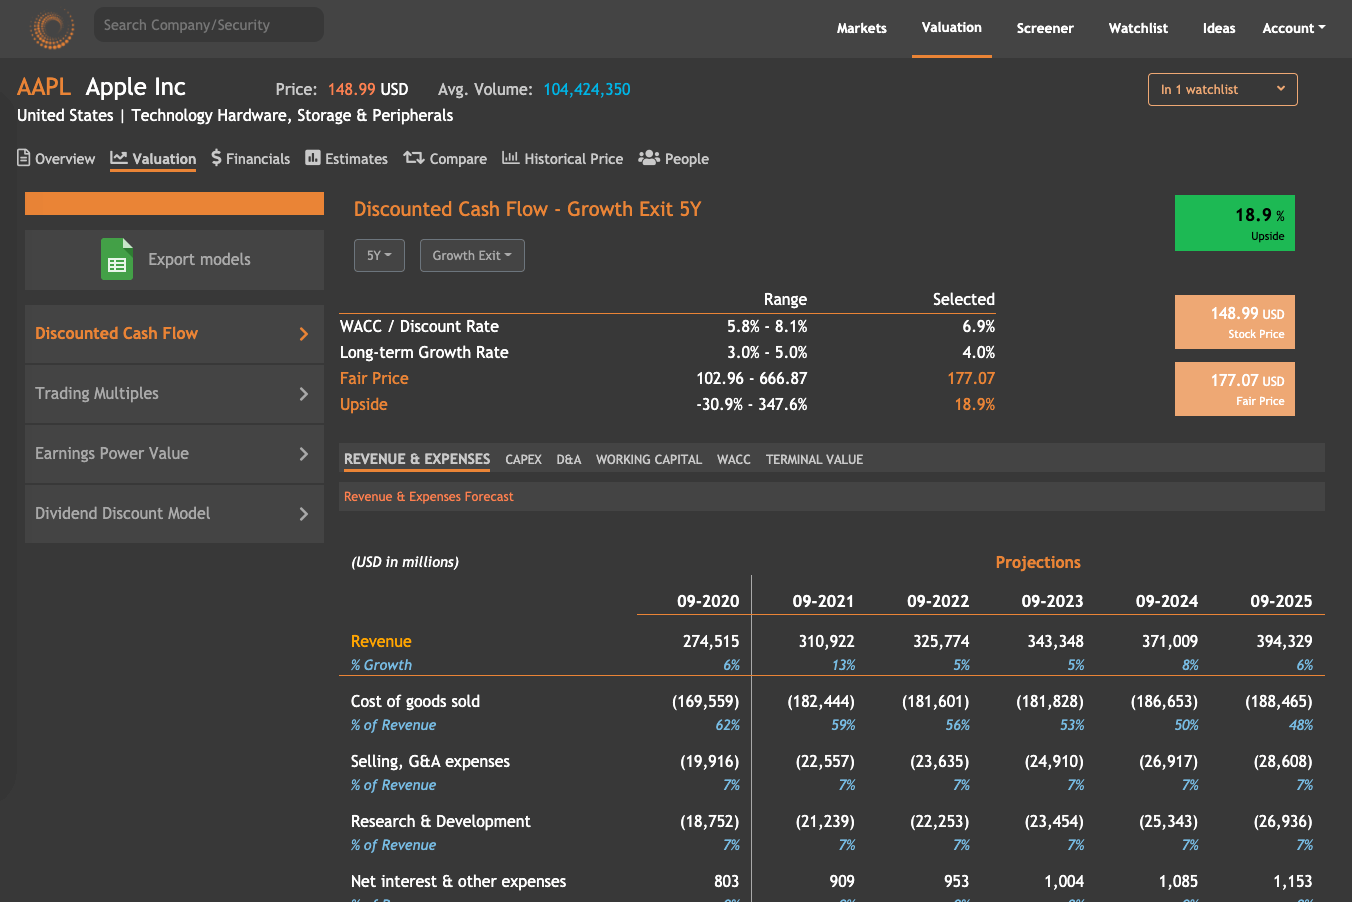Click the 09-2021 column header

point(823,601)
